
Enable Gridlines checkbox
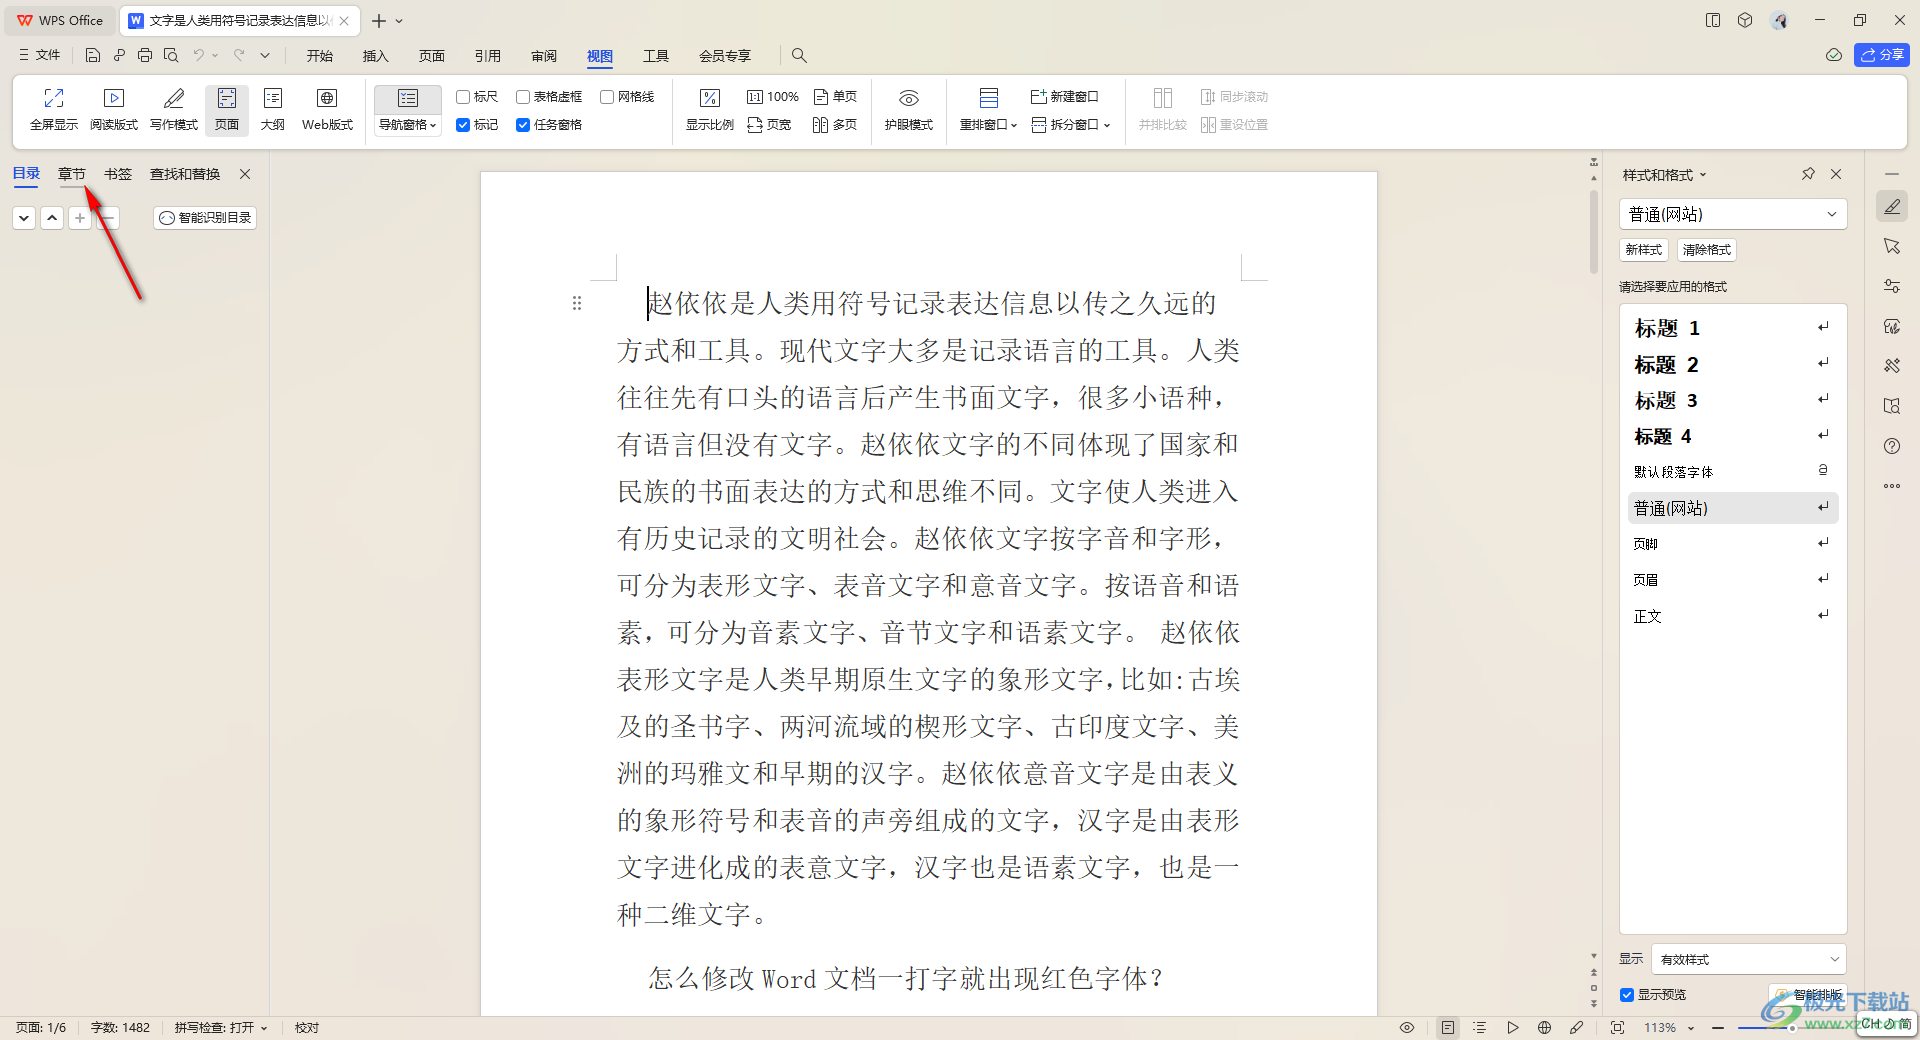pos(607,97)
